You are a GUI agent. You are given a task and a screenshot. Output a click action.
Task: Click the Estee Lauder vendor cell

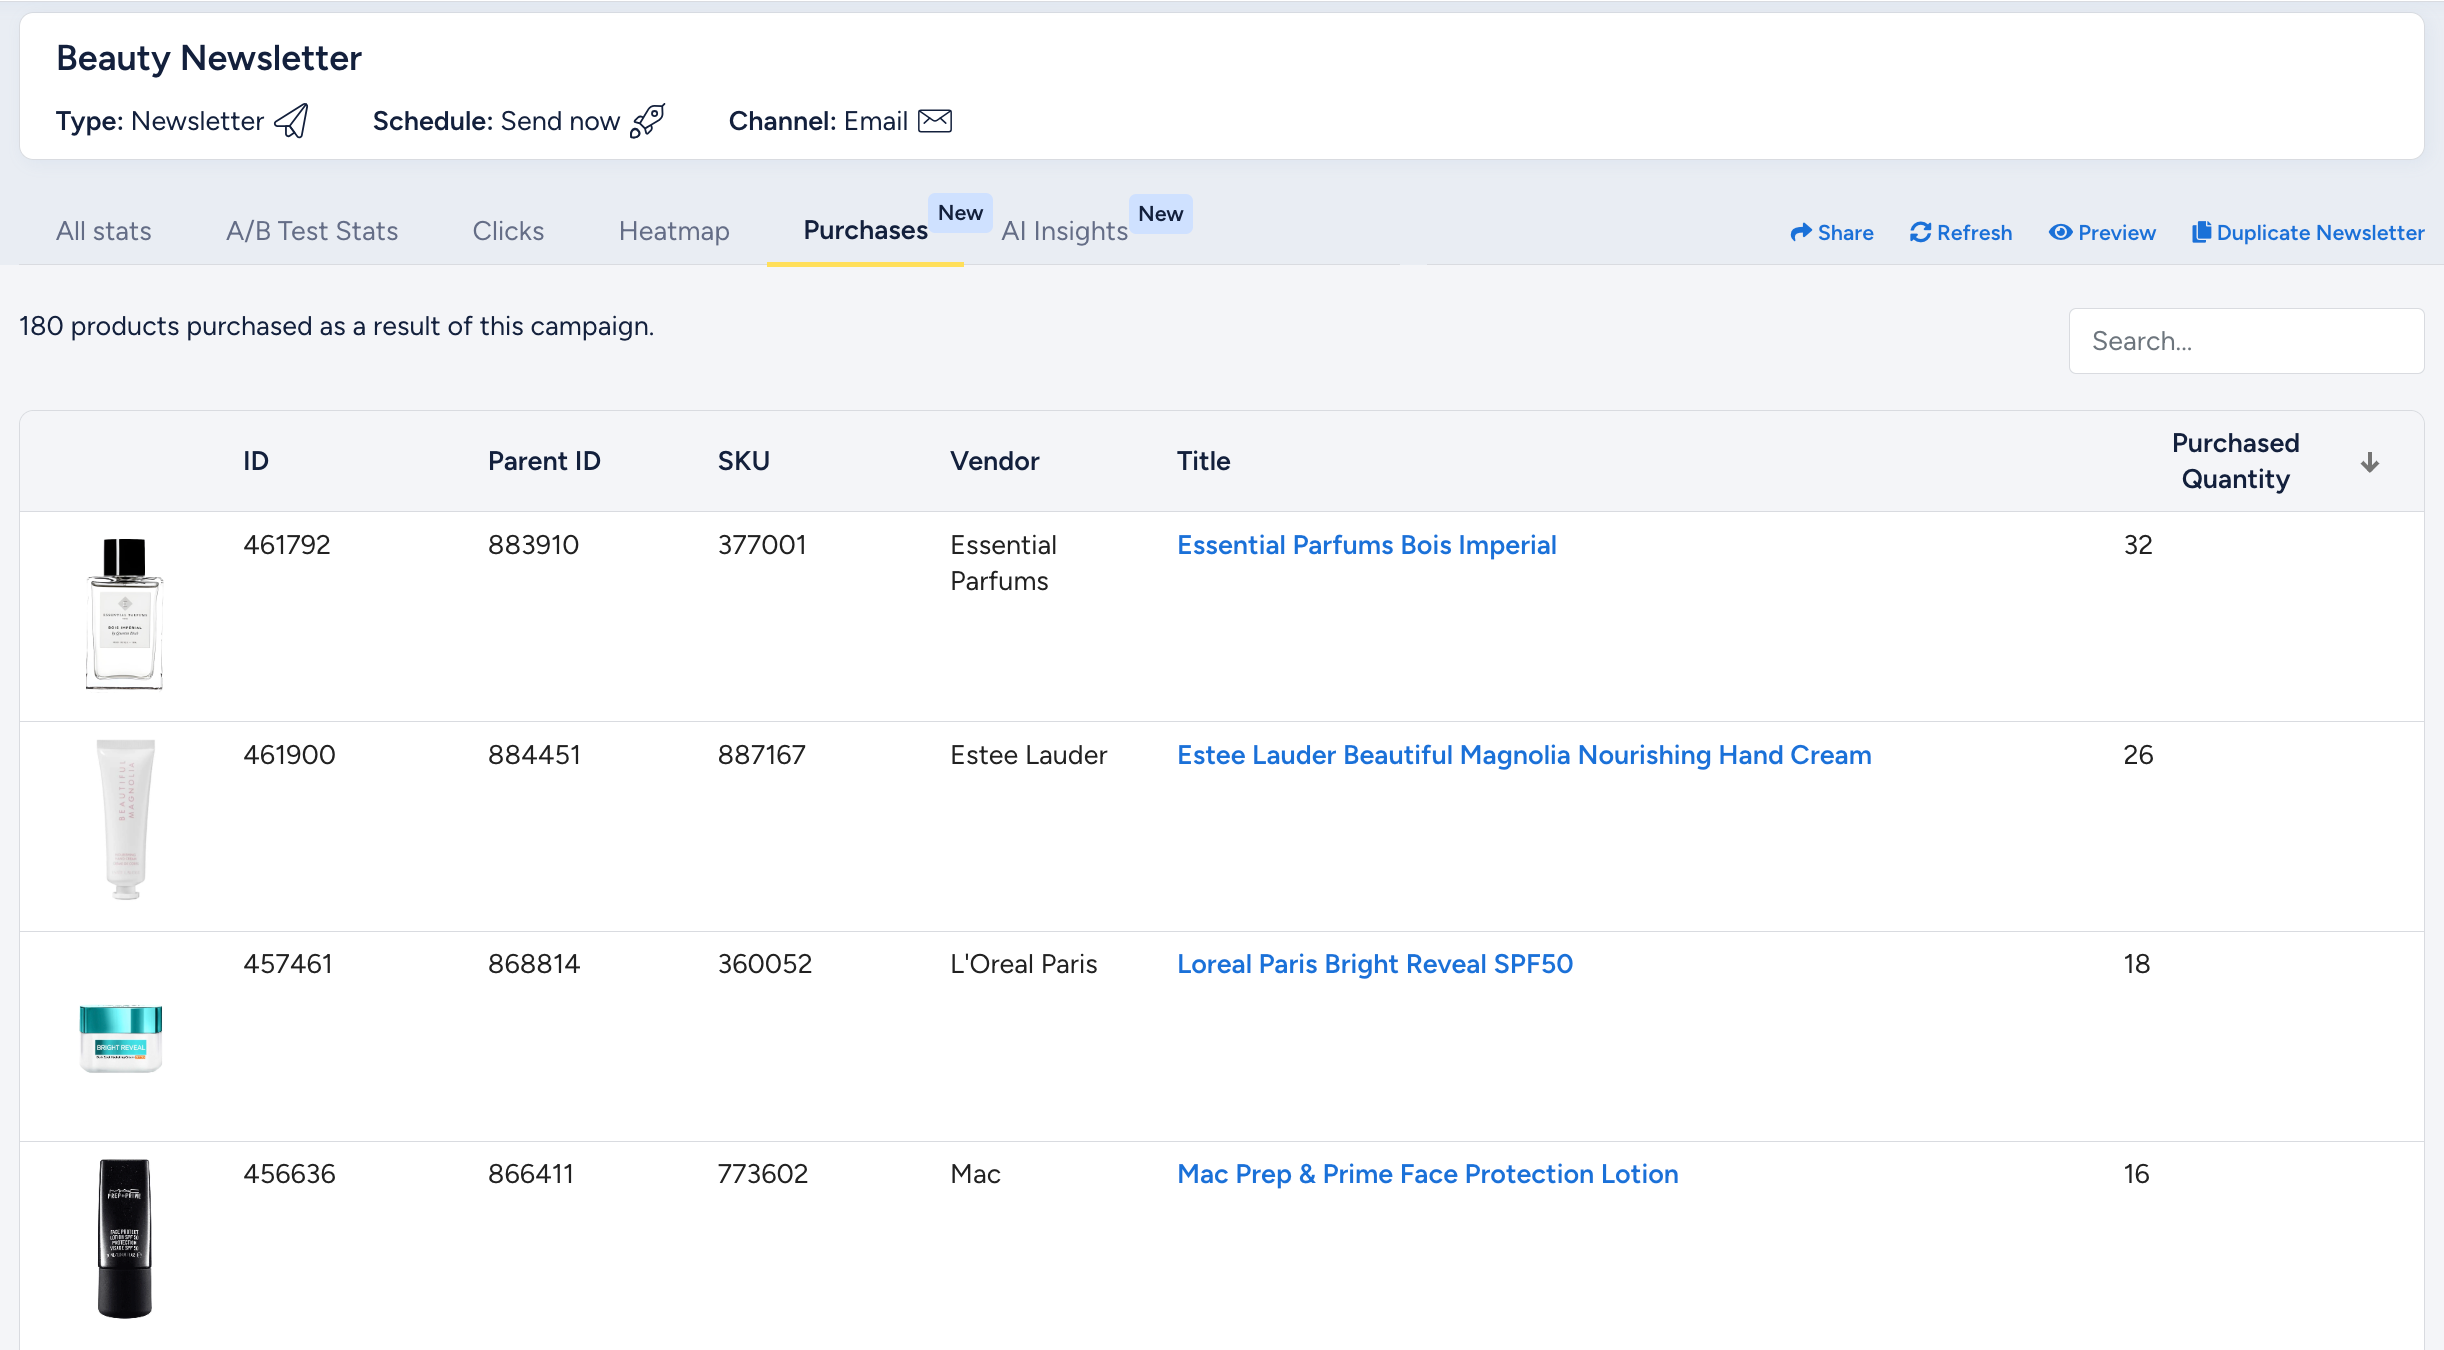point(1028,755)
